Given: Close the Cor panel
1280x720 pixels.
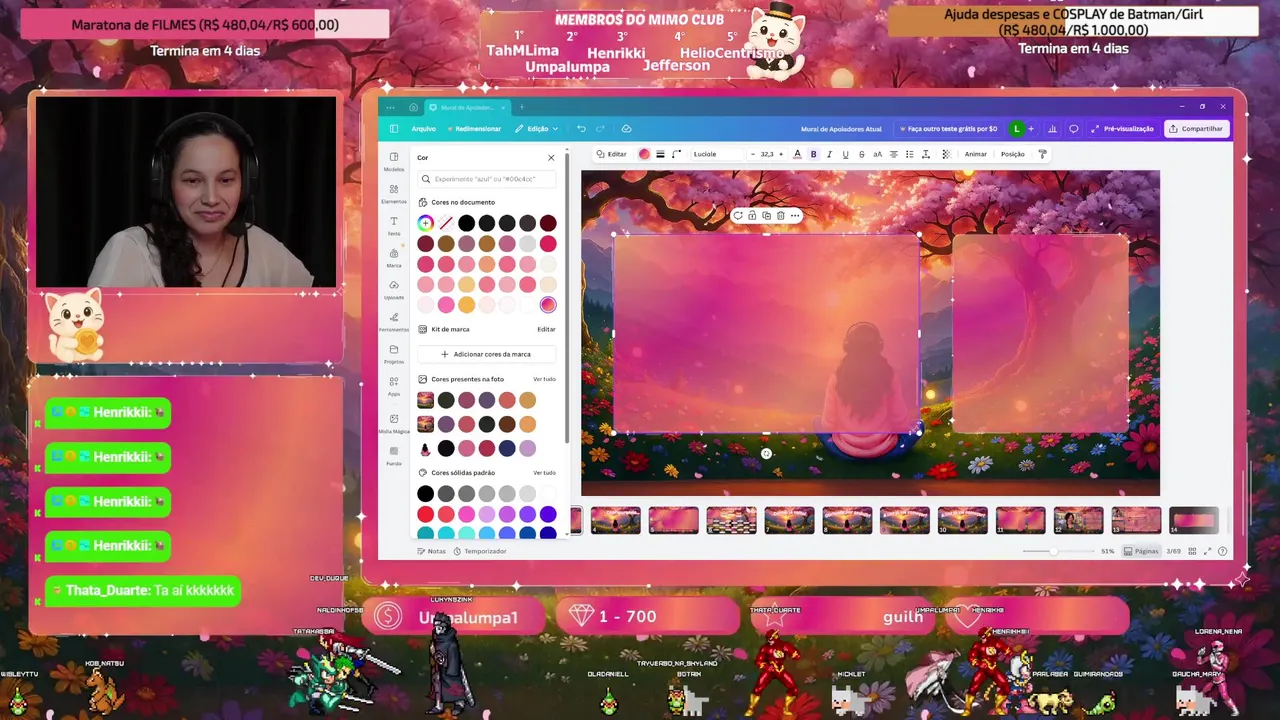Looking at the screenshot, I should pyautogui.click(x=551, y=157).
